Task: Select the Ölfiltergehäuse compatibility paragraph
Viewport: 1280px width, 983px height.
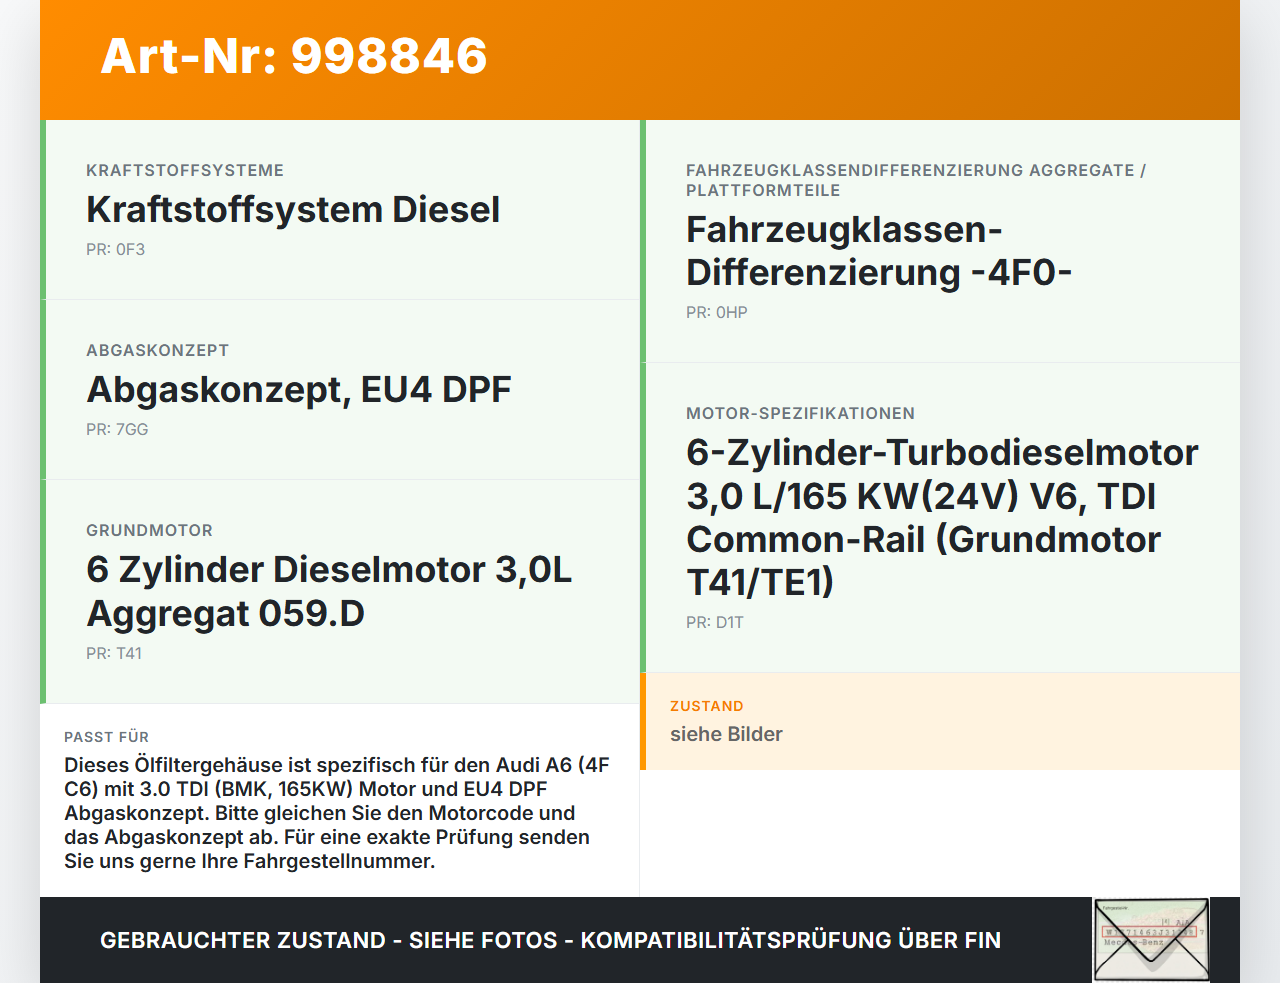Action: pos(337,813)
